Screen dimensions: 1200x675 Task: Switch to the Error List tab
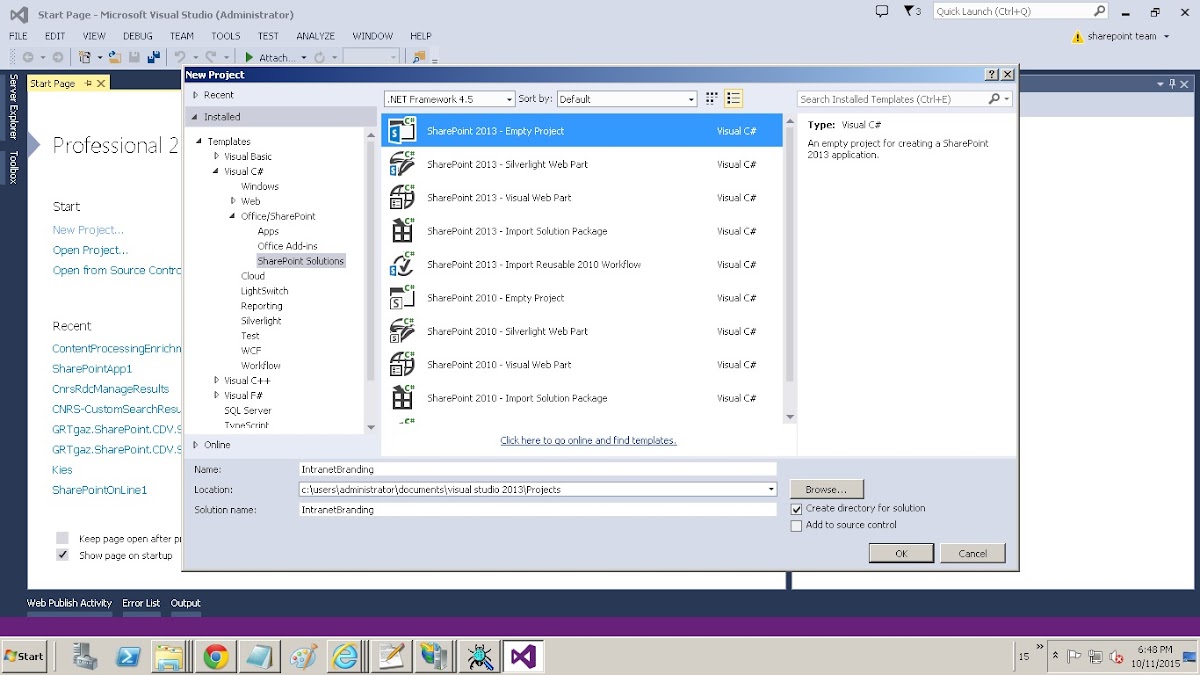point(141,603)
